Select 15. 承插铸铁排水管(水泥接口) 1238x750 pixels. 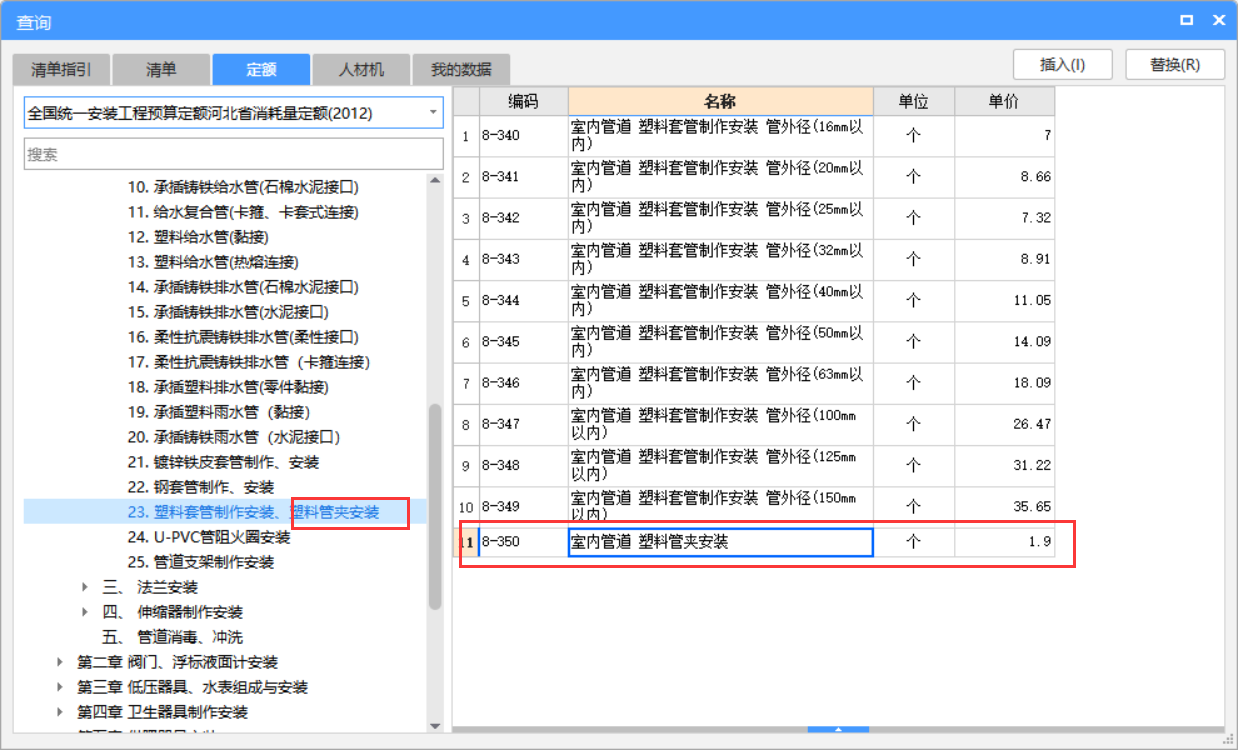(228, 312)
